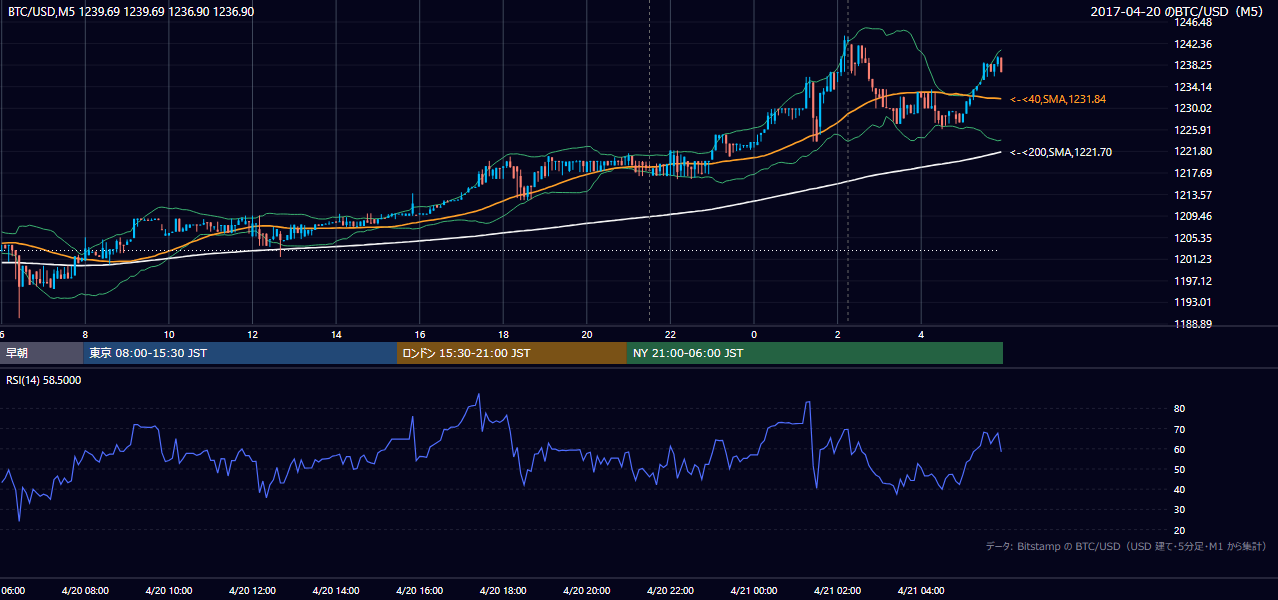Click the Bitstamp data source caption

1126,546
